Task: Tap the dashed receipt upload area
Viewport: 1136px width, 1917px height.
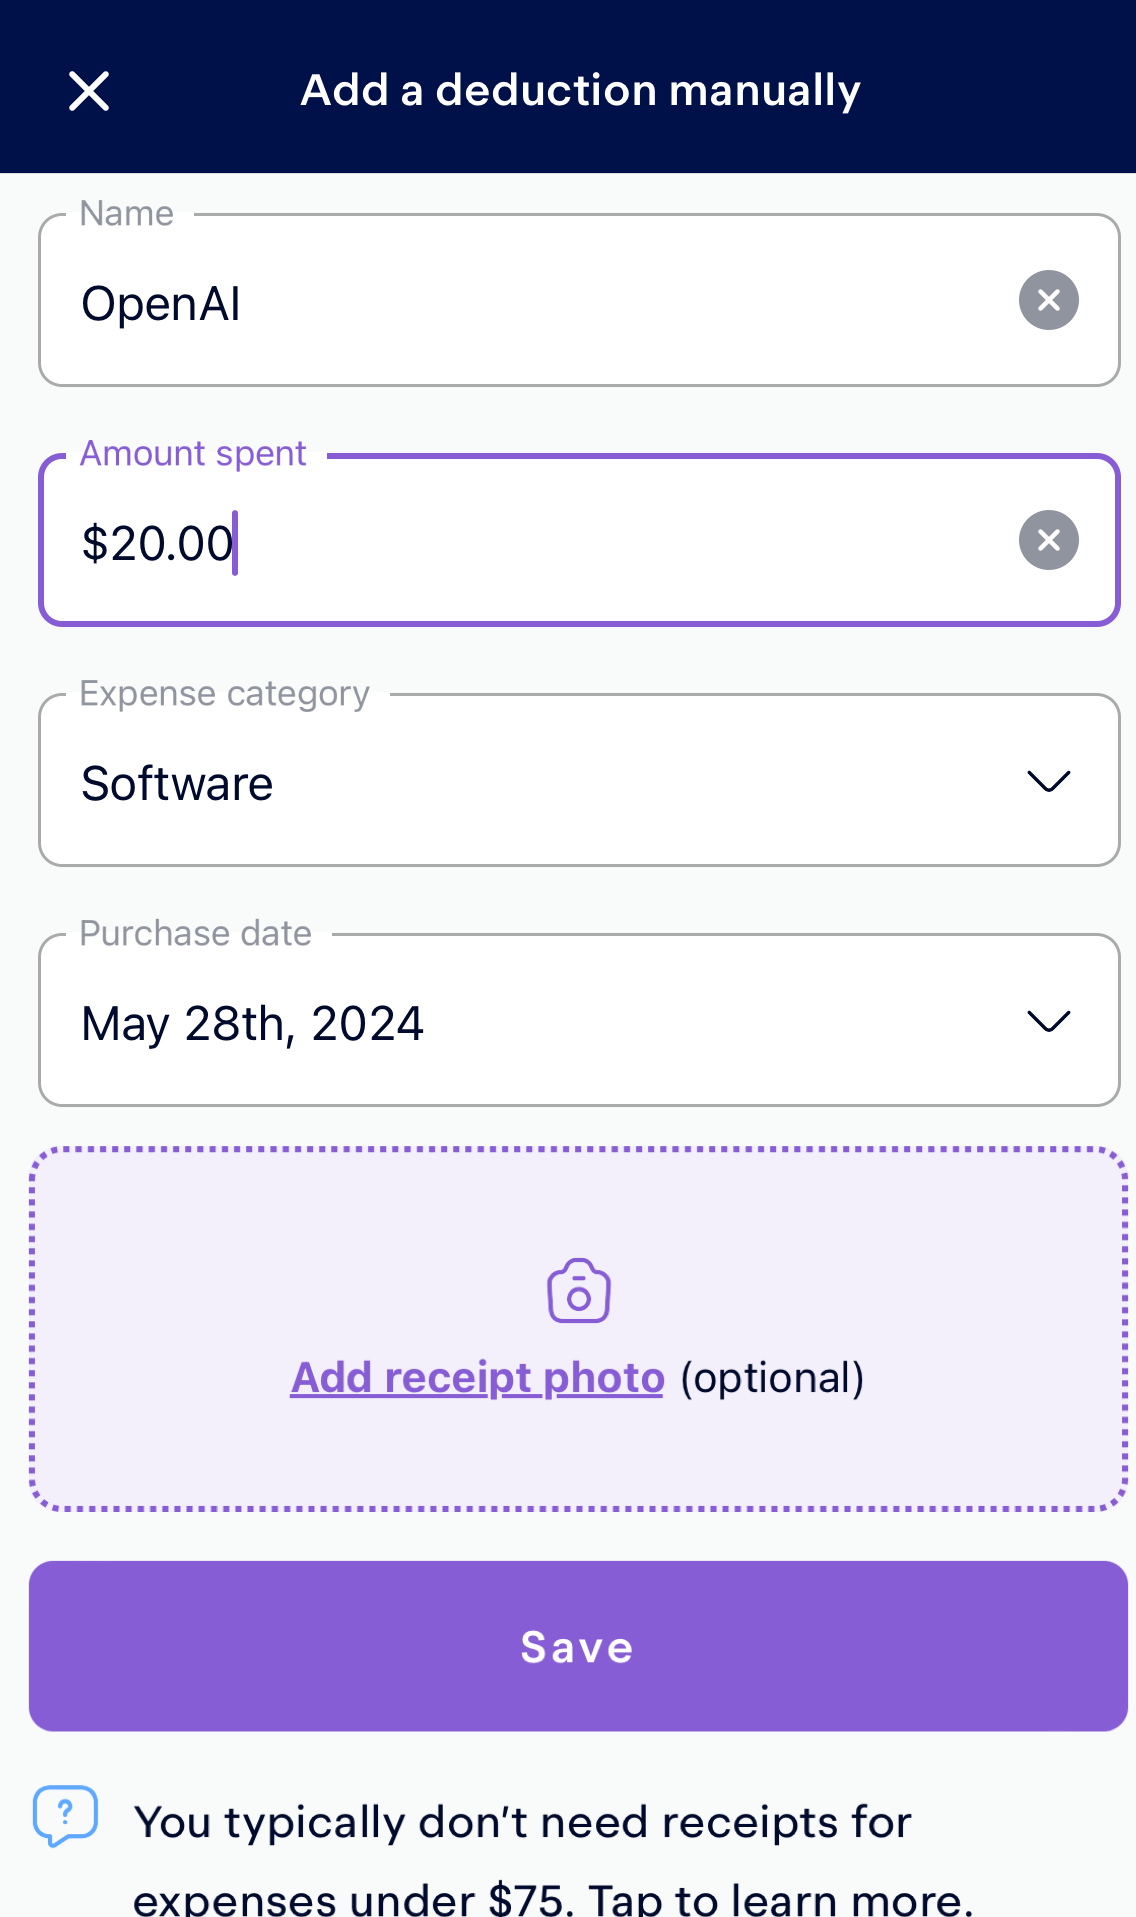Action: 578,1329
